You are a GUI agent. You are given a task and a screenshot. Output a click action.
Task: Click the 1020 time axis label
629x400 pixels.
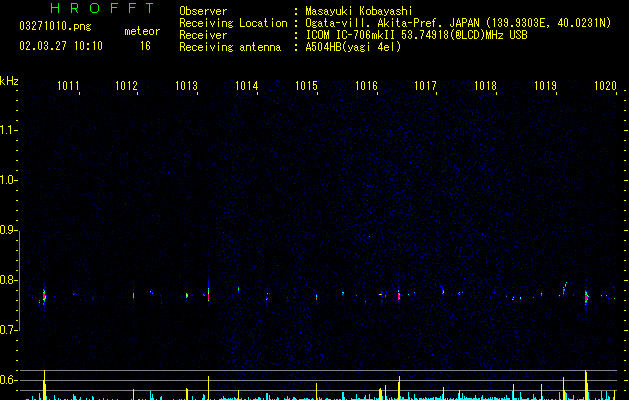tap(605, 86)
